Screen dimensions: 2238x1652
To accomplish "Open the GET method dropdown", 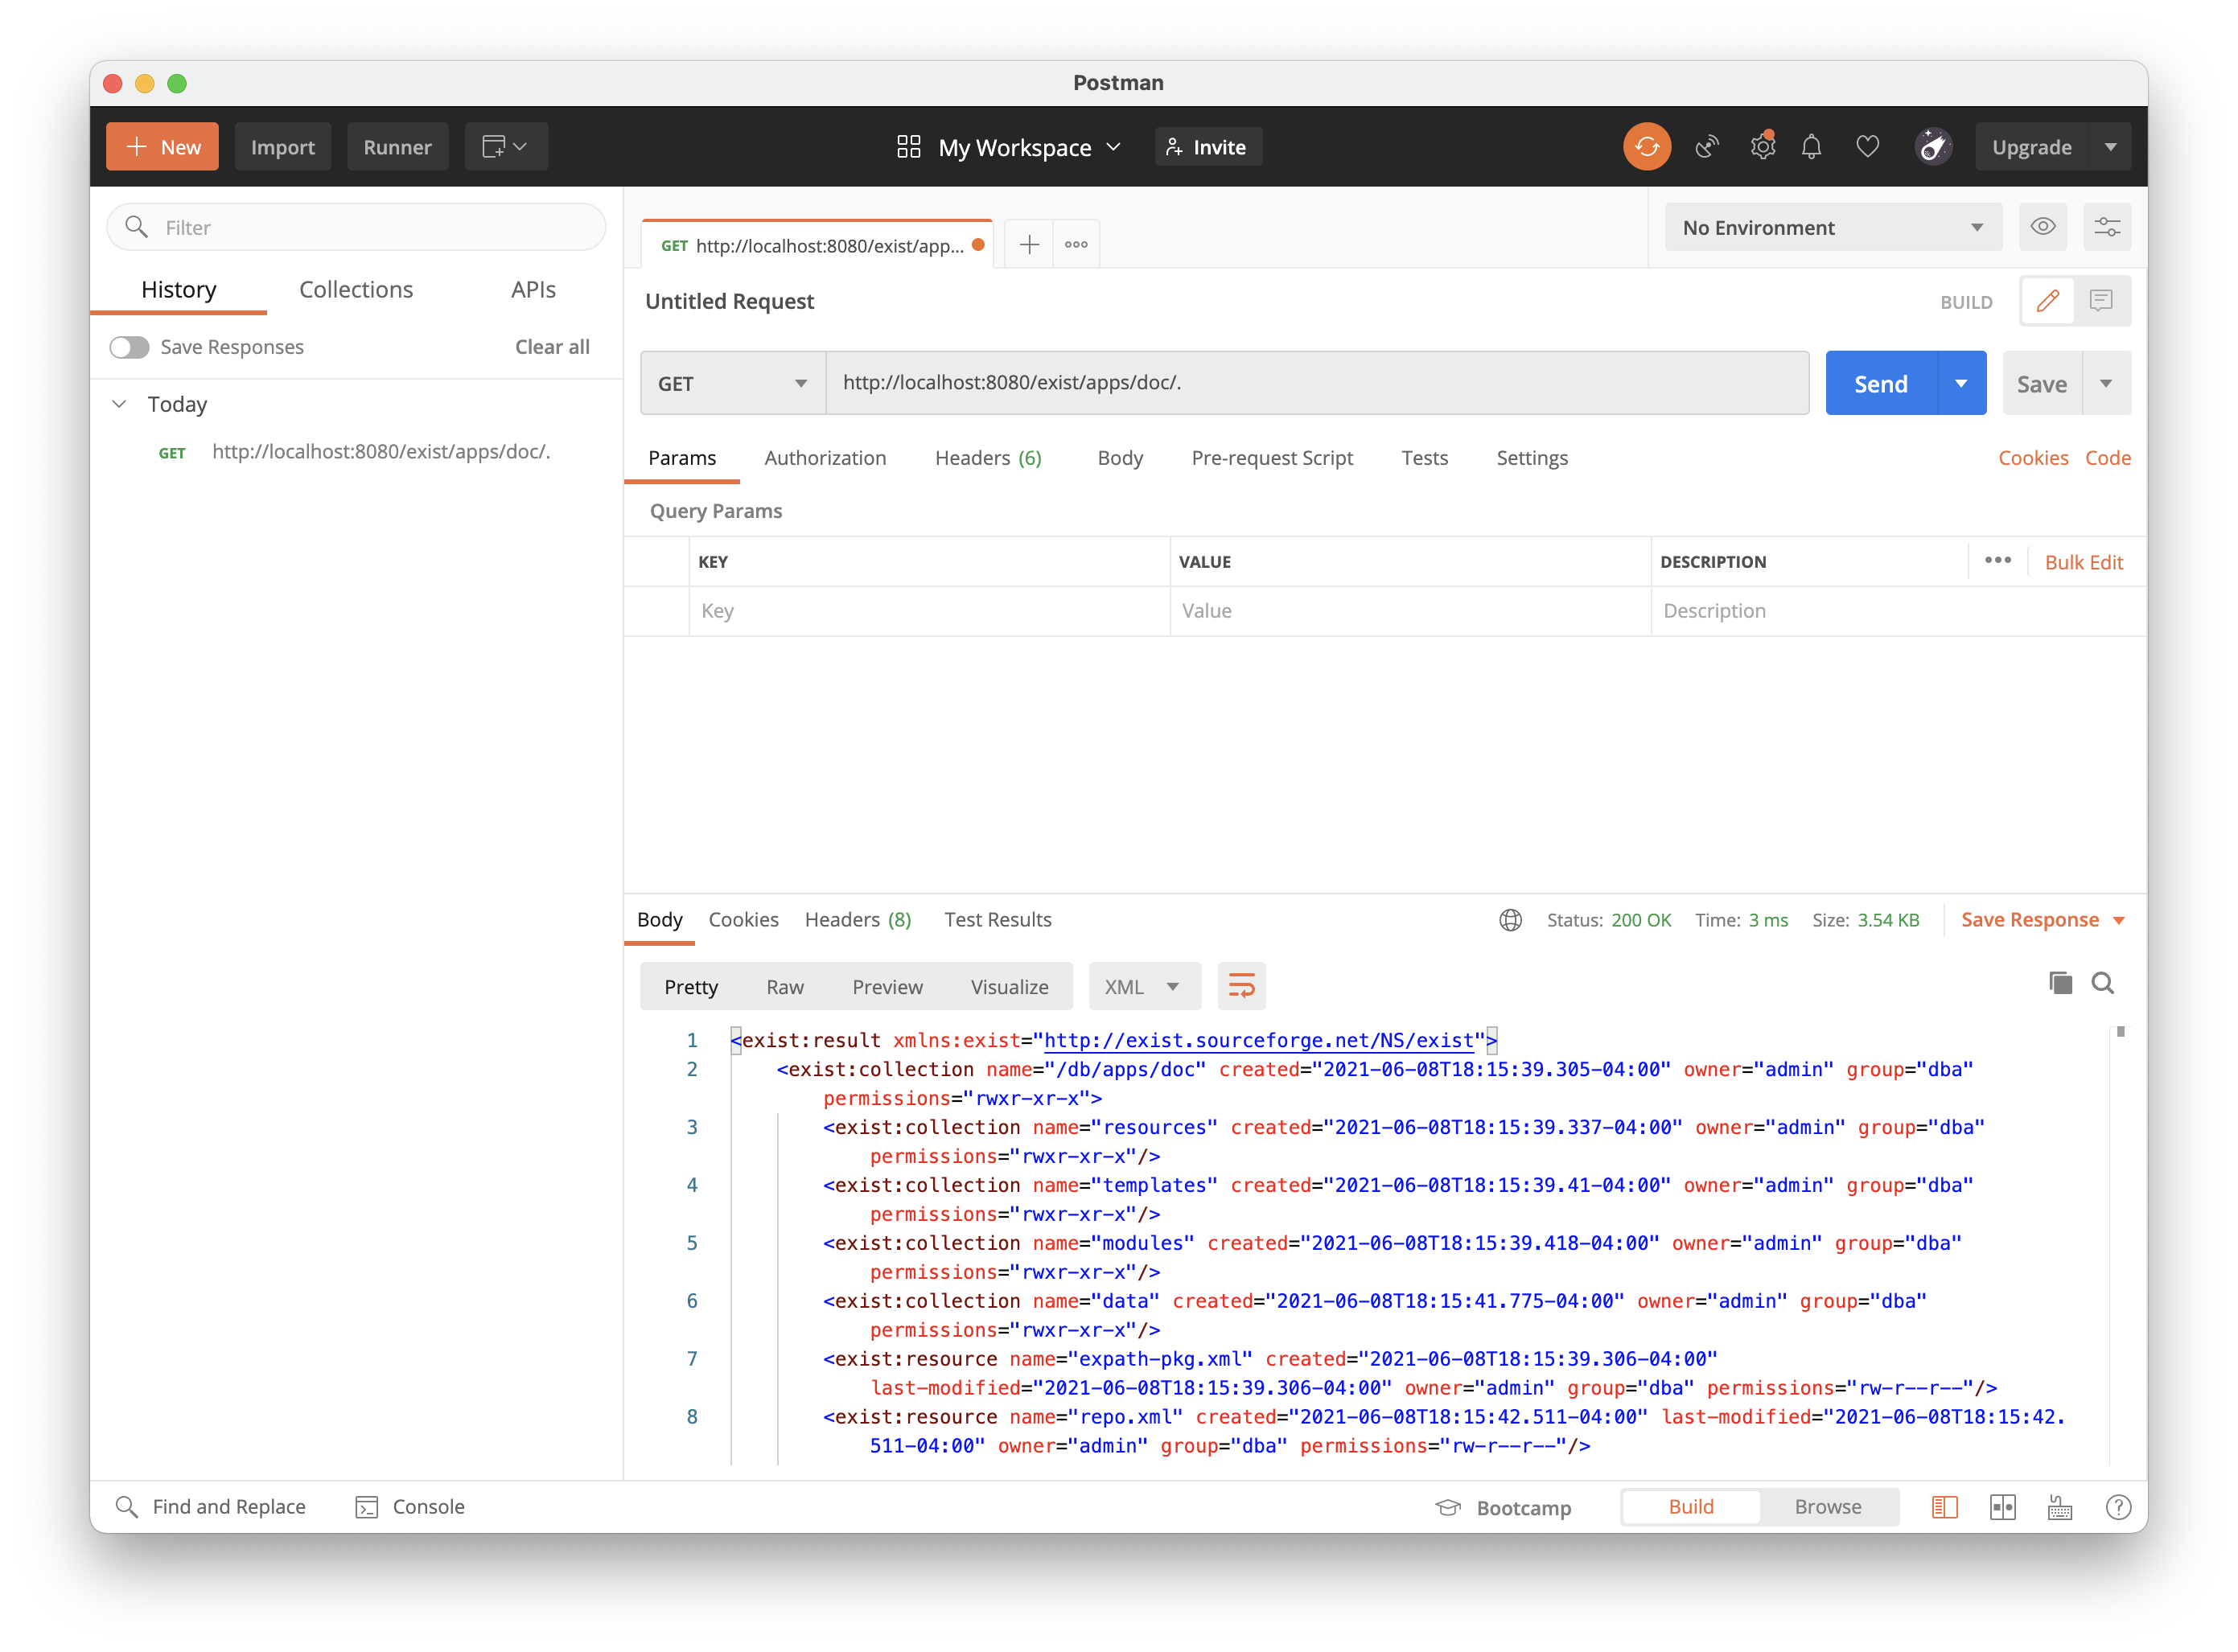I will [732, 383].
